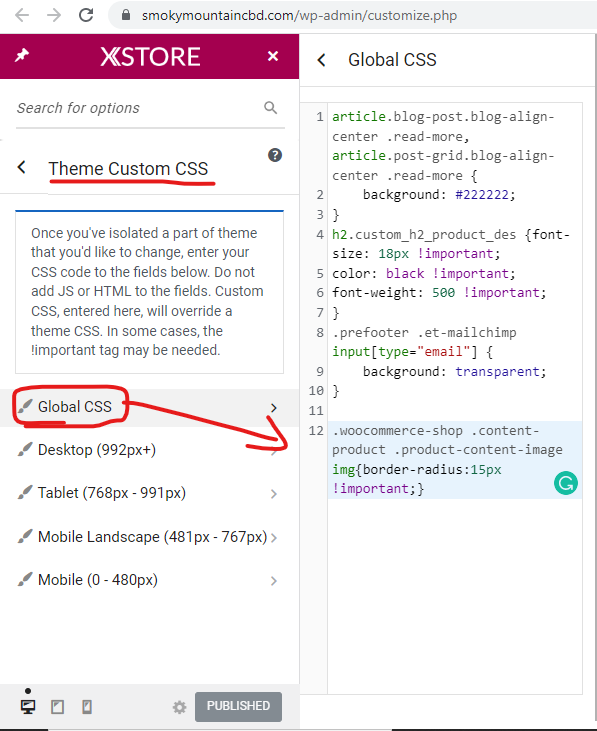
Task: Click the PUBLISHED button
Action: 238,706
